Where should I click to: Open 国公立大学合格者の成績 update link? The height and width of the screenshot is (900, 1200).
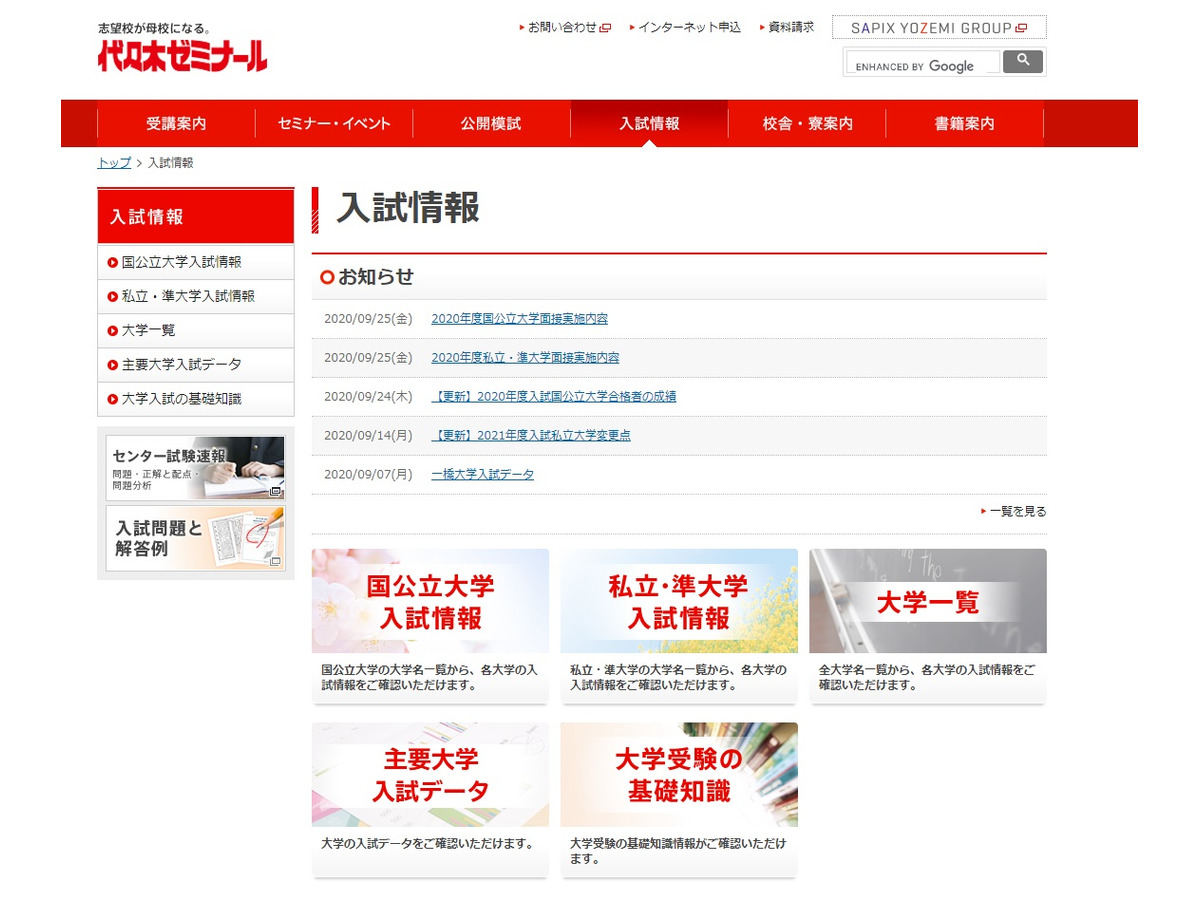tap(554, 396)
